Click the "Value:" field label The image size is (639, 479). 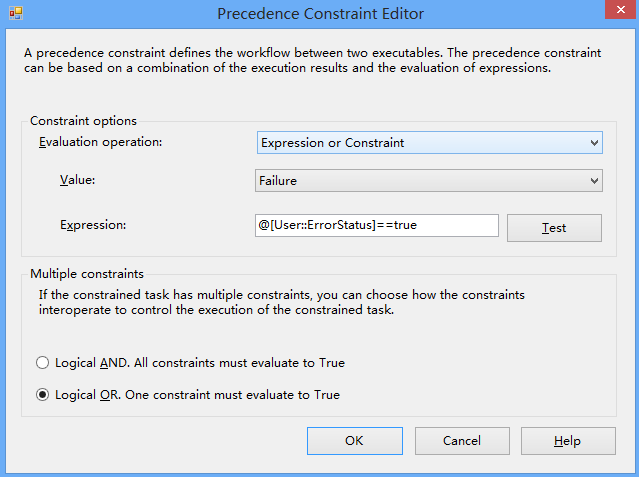pos(79,180)
